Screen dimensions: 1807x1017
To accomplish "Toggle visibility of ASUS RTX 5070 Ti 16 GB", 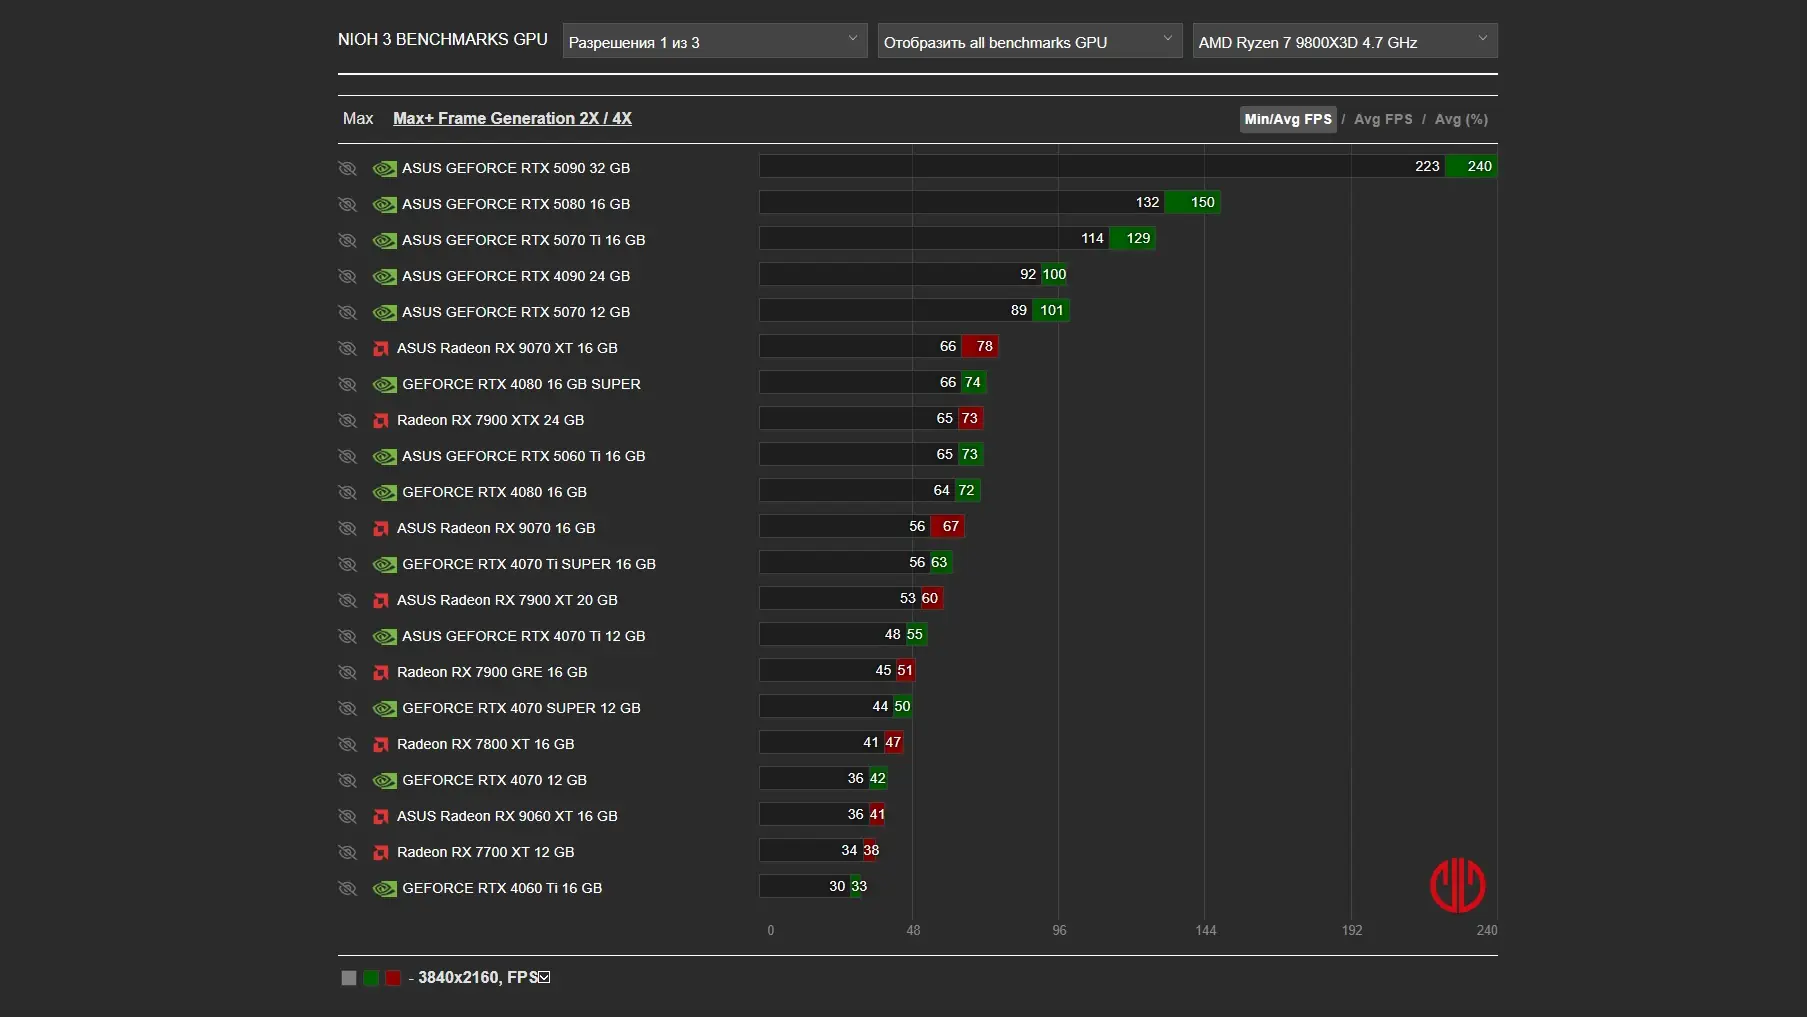I will click(347, 240).
